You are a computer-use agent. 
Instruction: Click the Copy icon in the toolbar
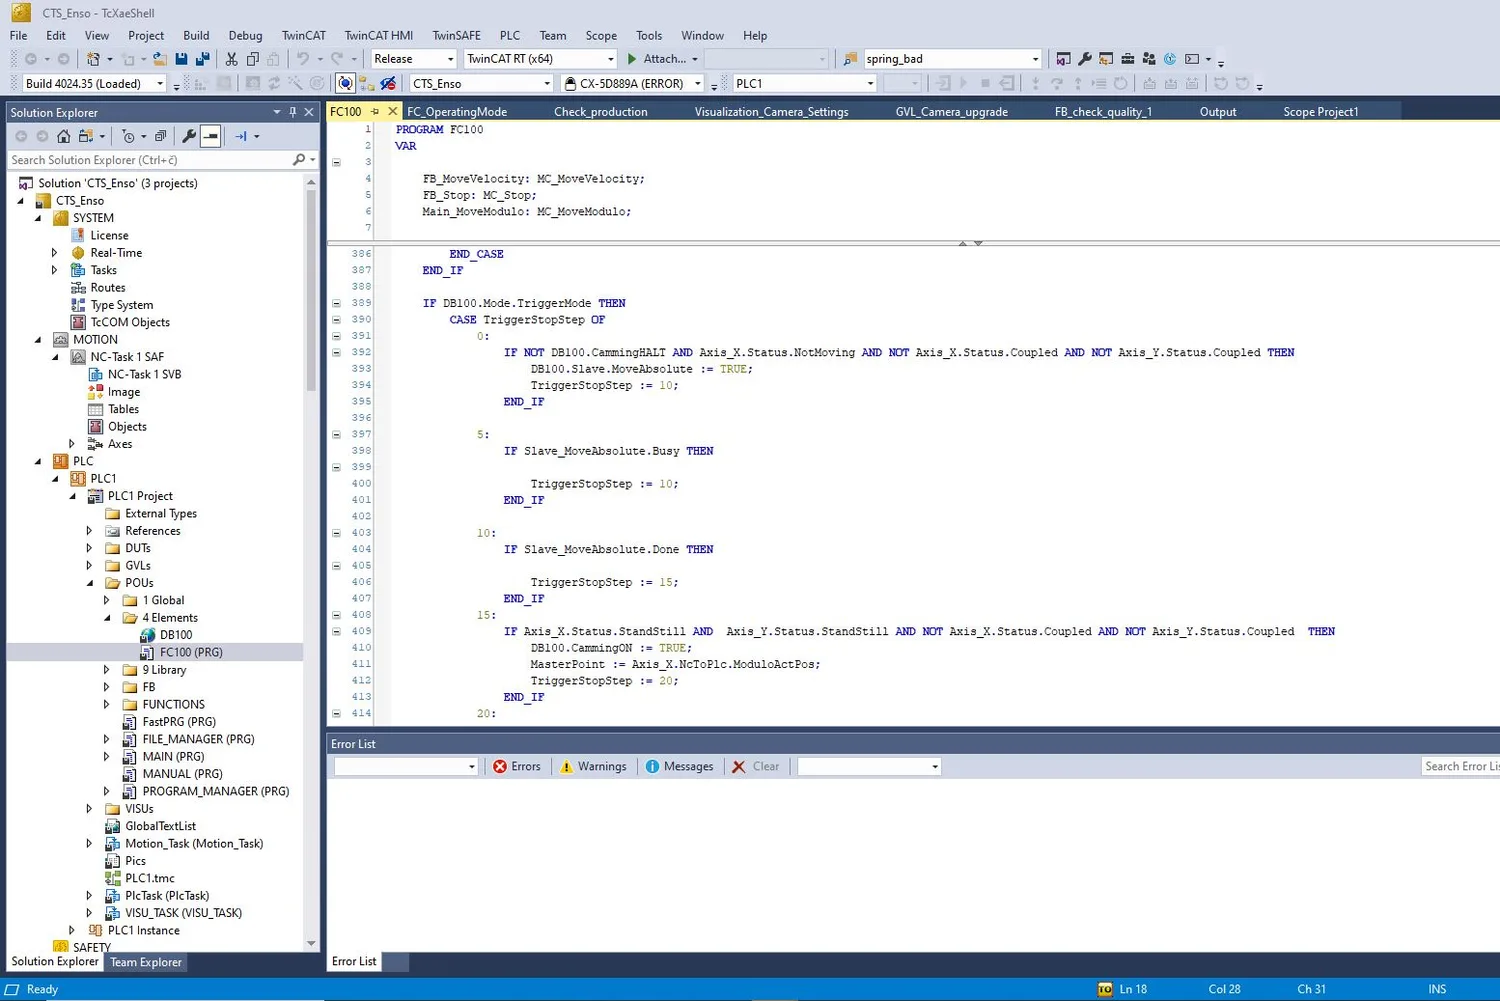click(253, 59)
